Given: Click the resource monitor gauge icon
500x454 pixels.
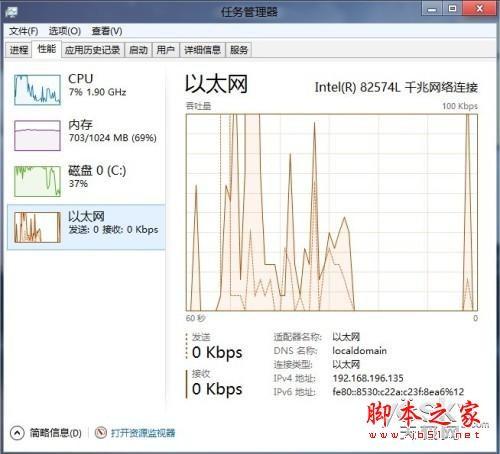Looking at the screenshot, I should point(100,433).
